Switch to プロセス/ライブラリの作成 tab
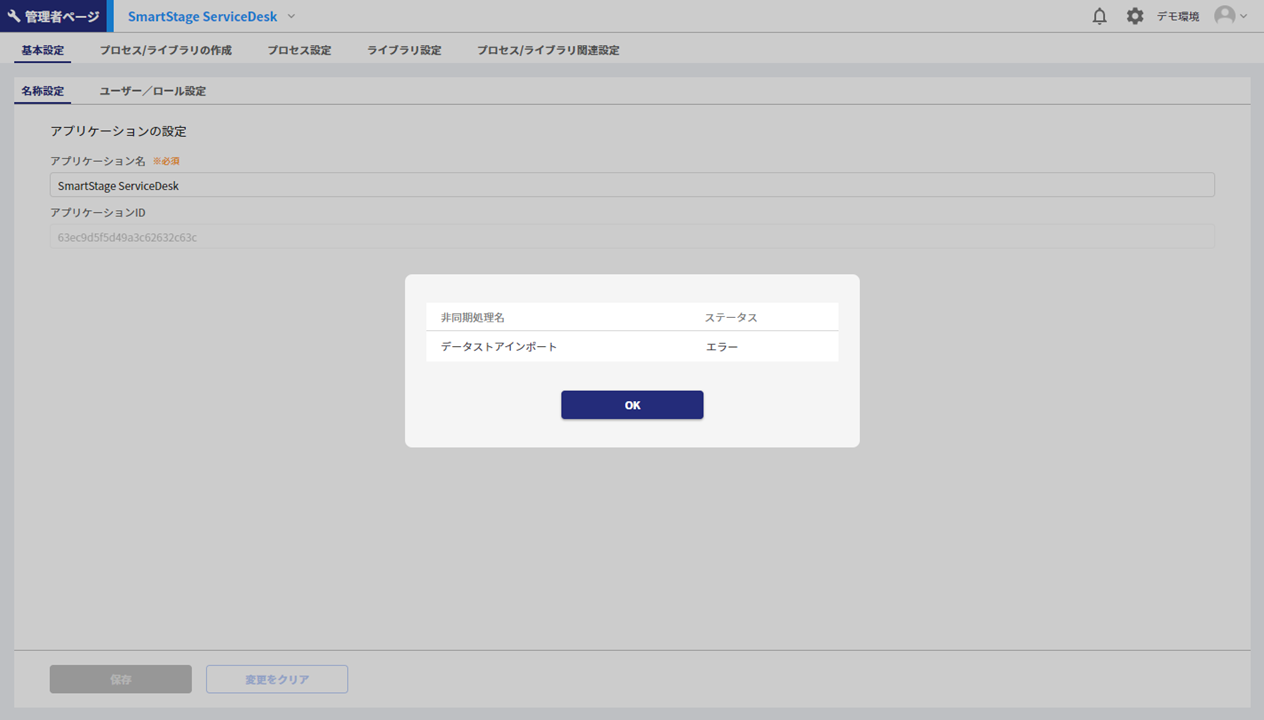This screenshot has height=720, width=1264. [165, 50]
